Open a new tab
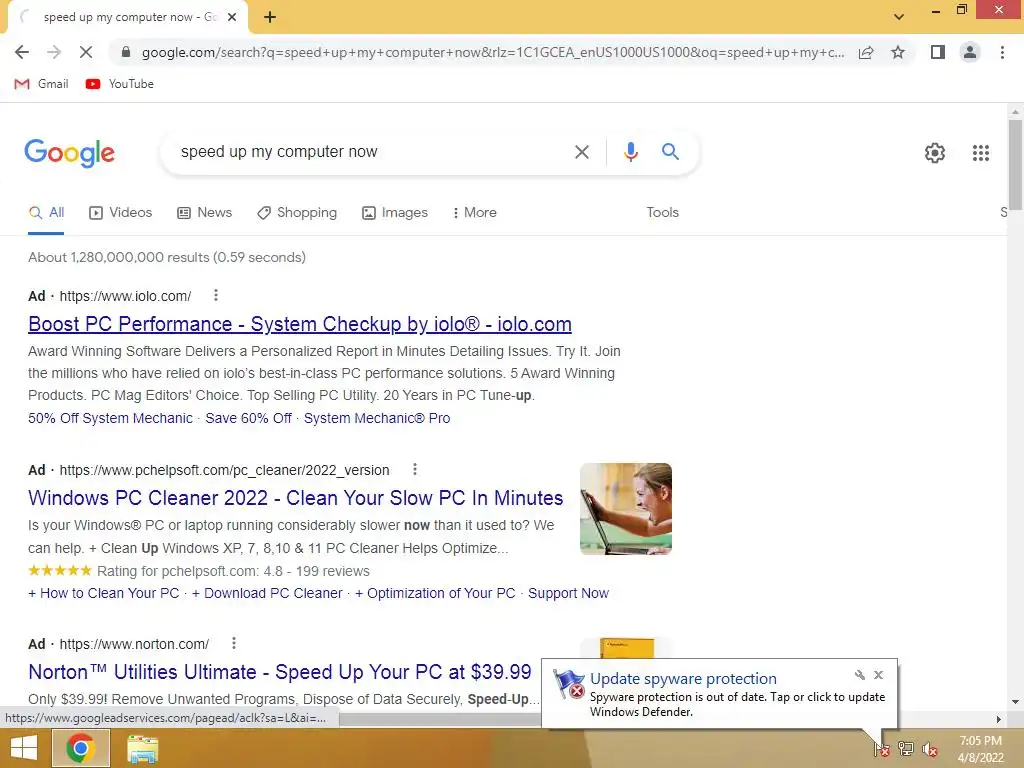The image size is (1024, 768). click(x=270, y=17)
